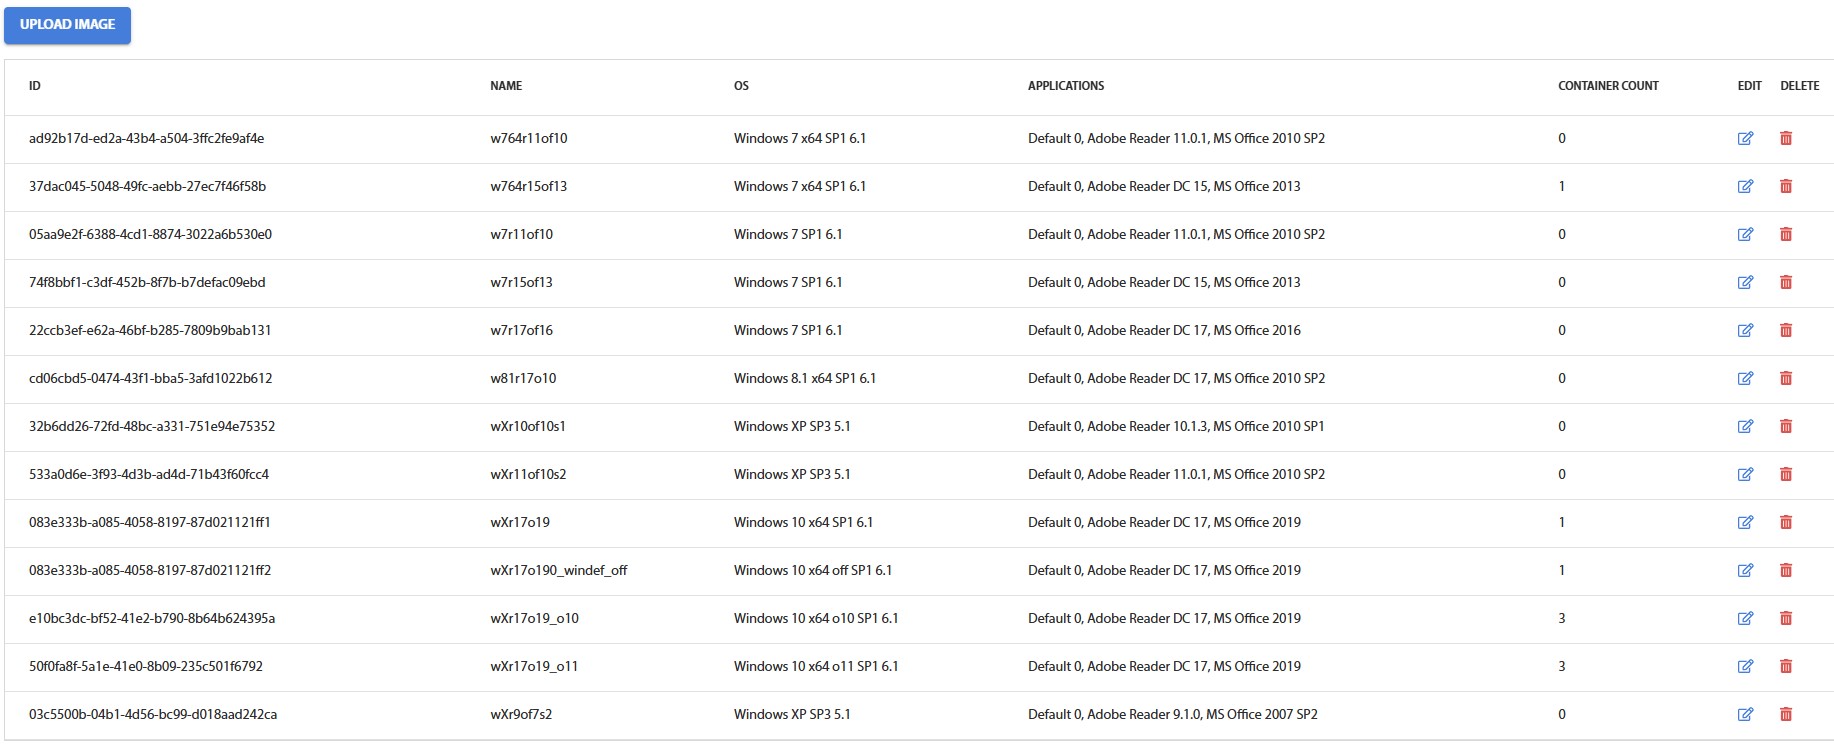Screen dimensions: 1834x748
Task: Click the Applications column header
Action: [1065, 86]
